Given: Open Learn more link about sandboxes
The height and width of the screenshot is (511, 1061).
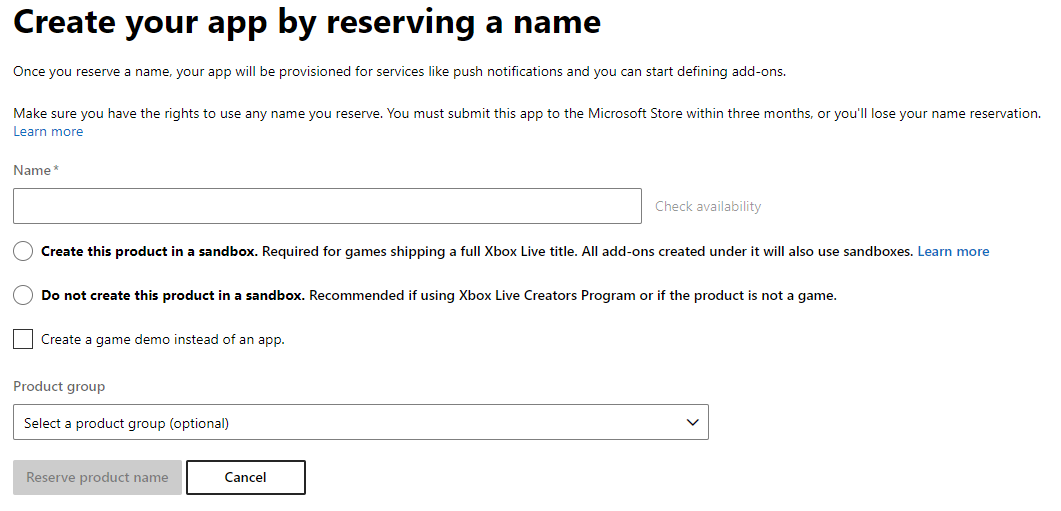Looking at the screenshot, I should click(953, 252).
